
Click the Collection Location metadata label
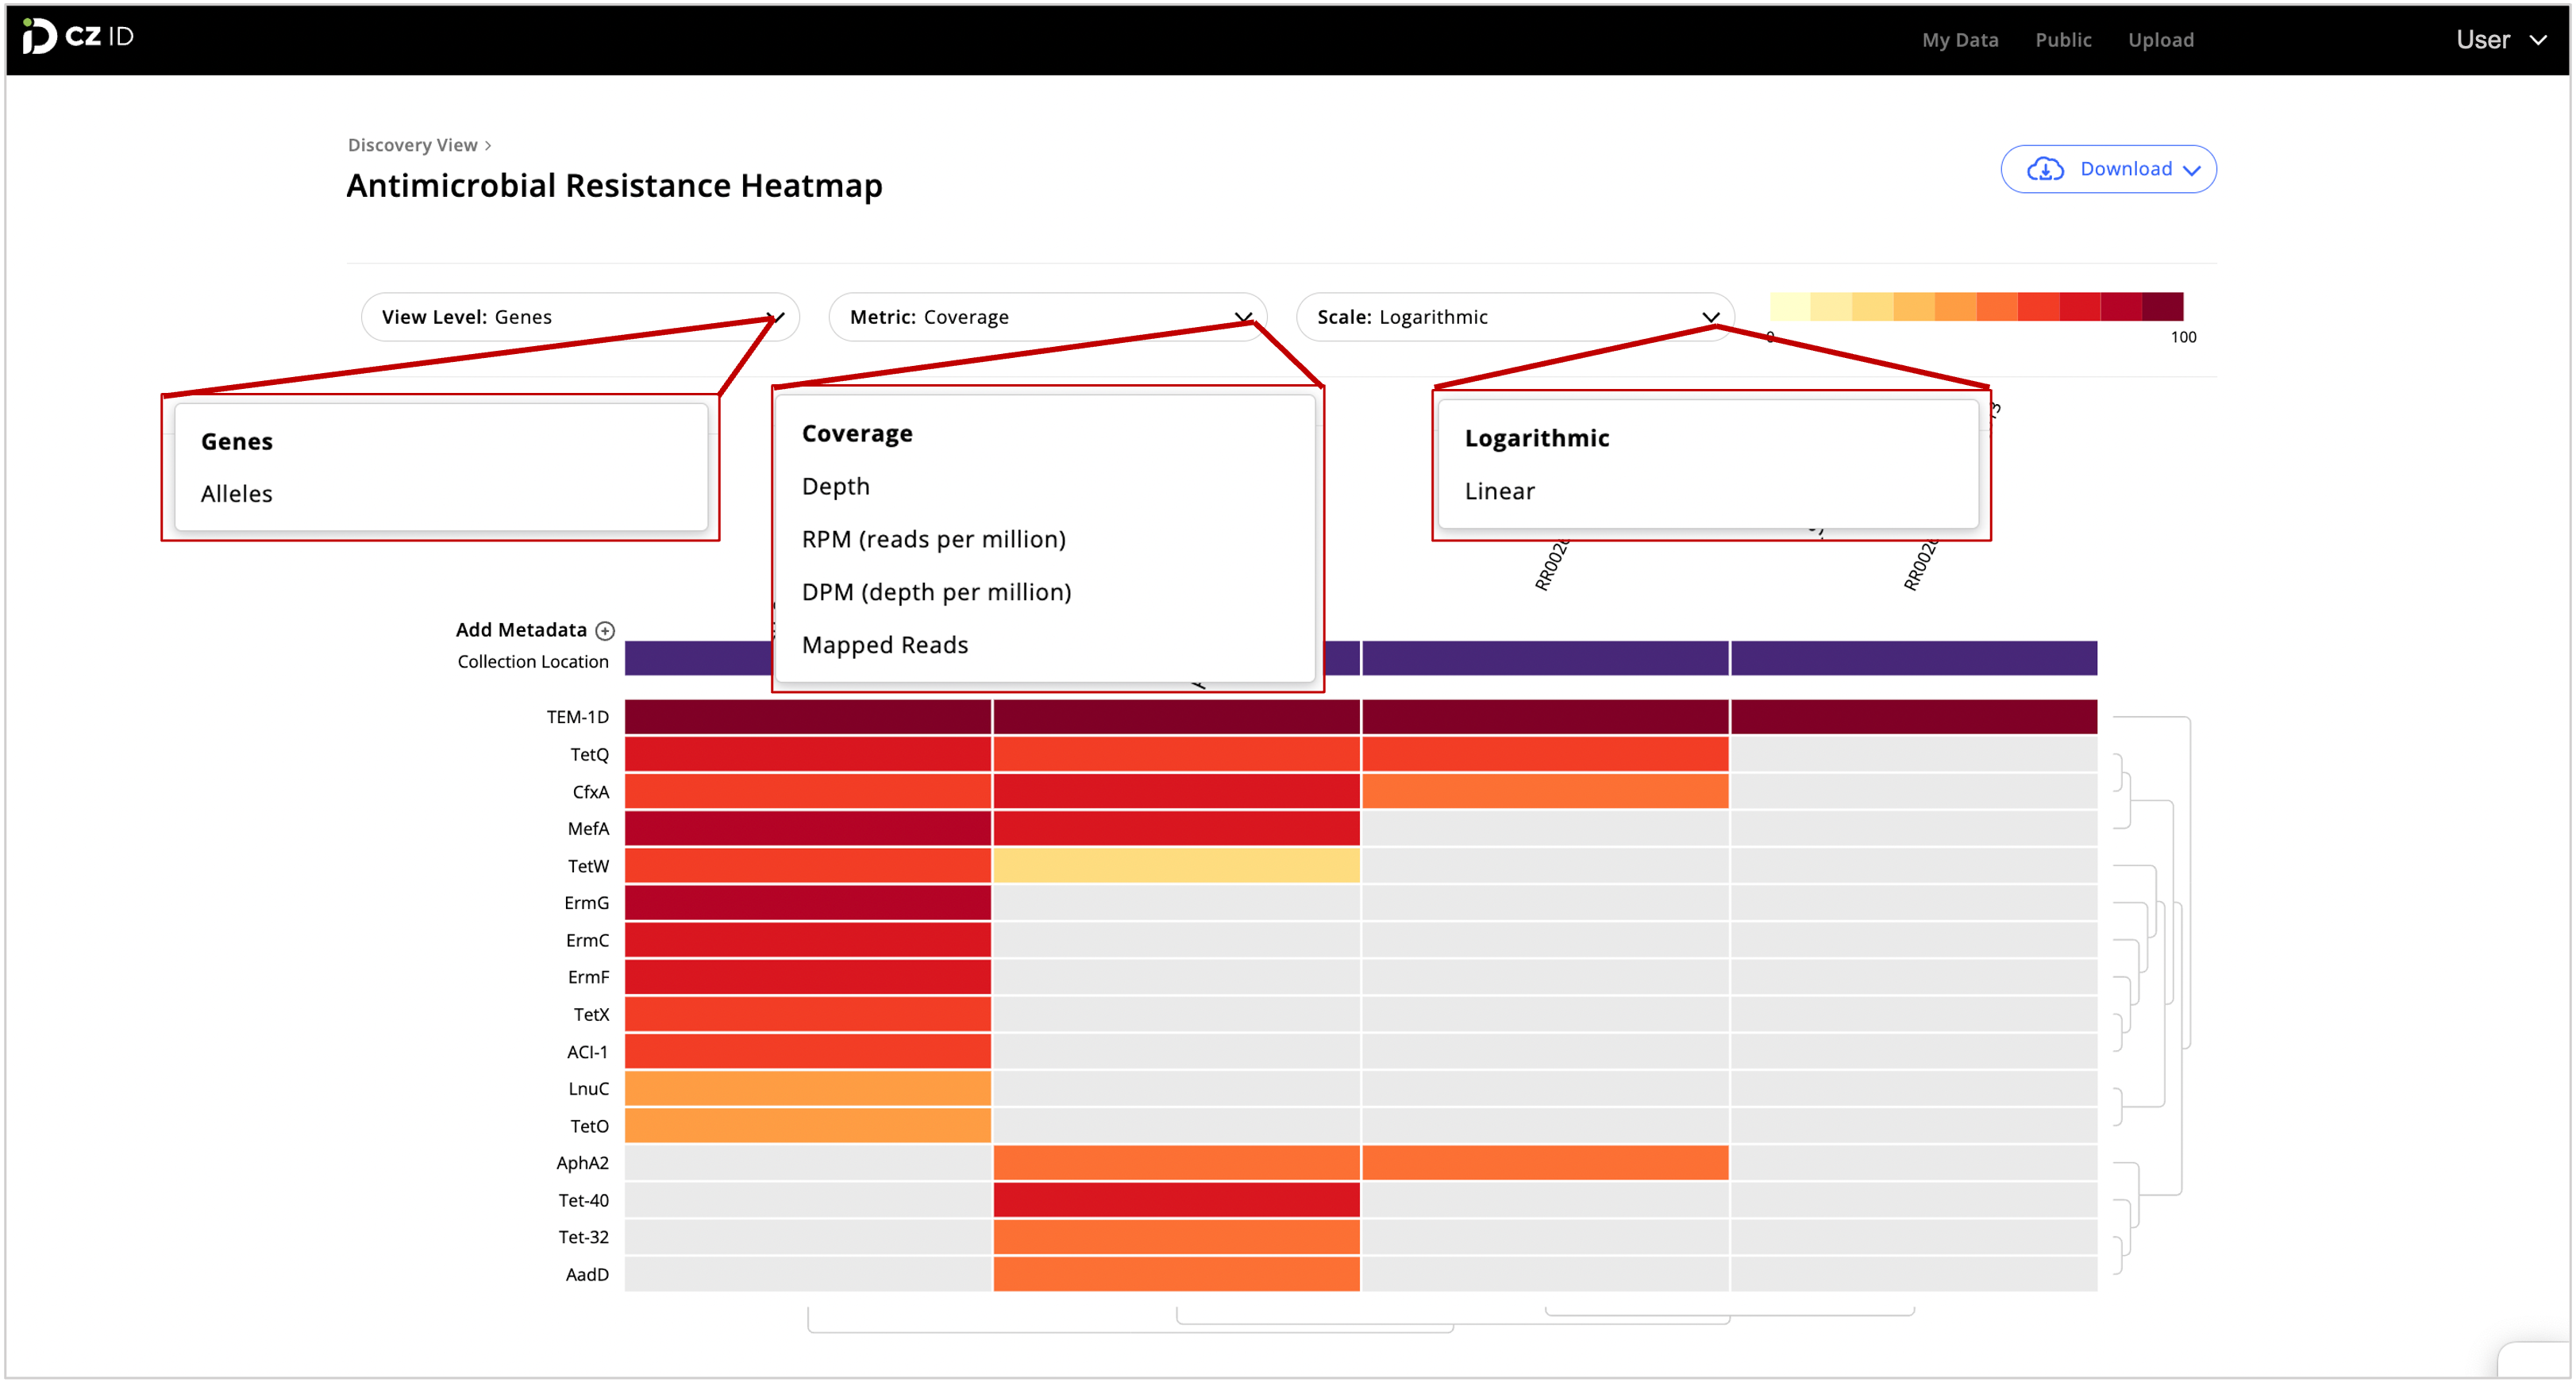coord(533,662)
